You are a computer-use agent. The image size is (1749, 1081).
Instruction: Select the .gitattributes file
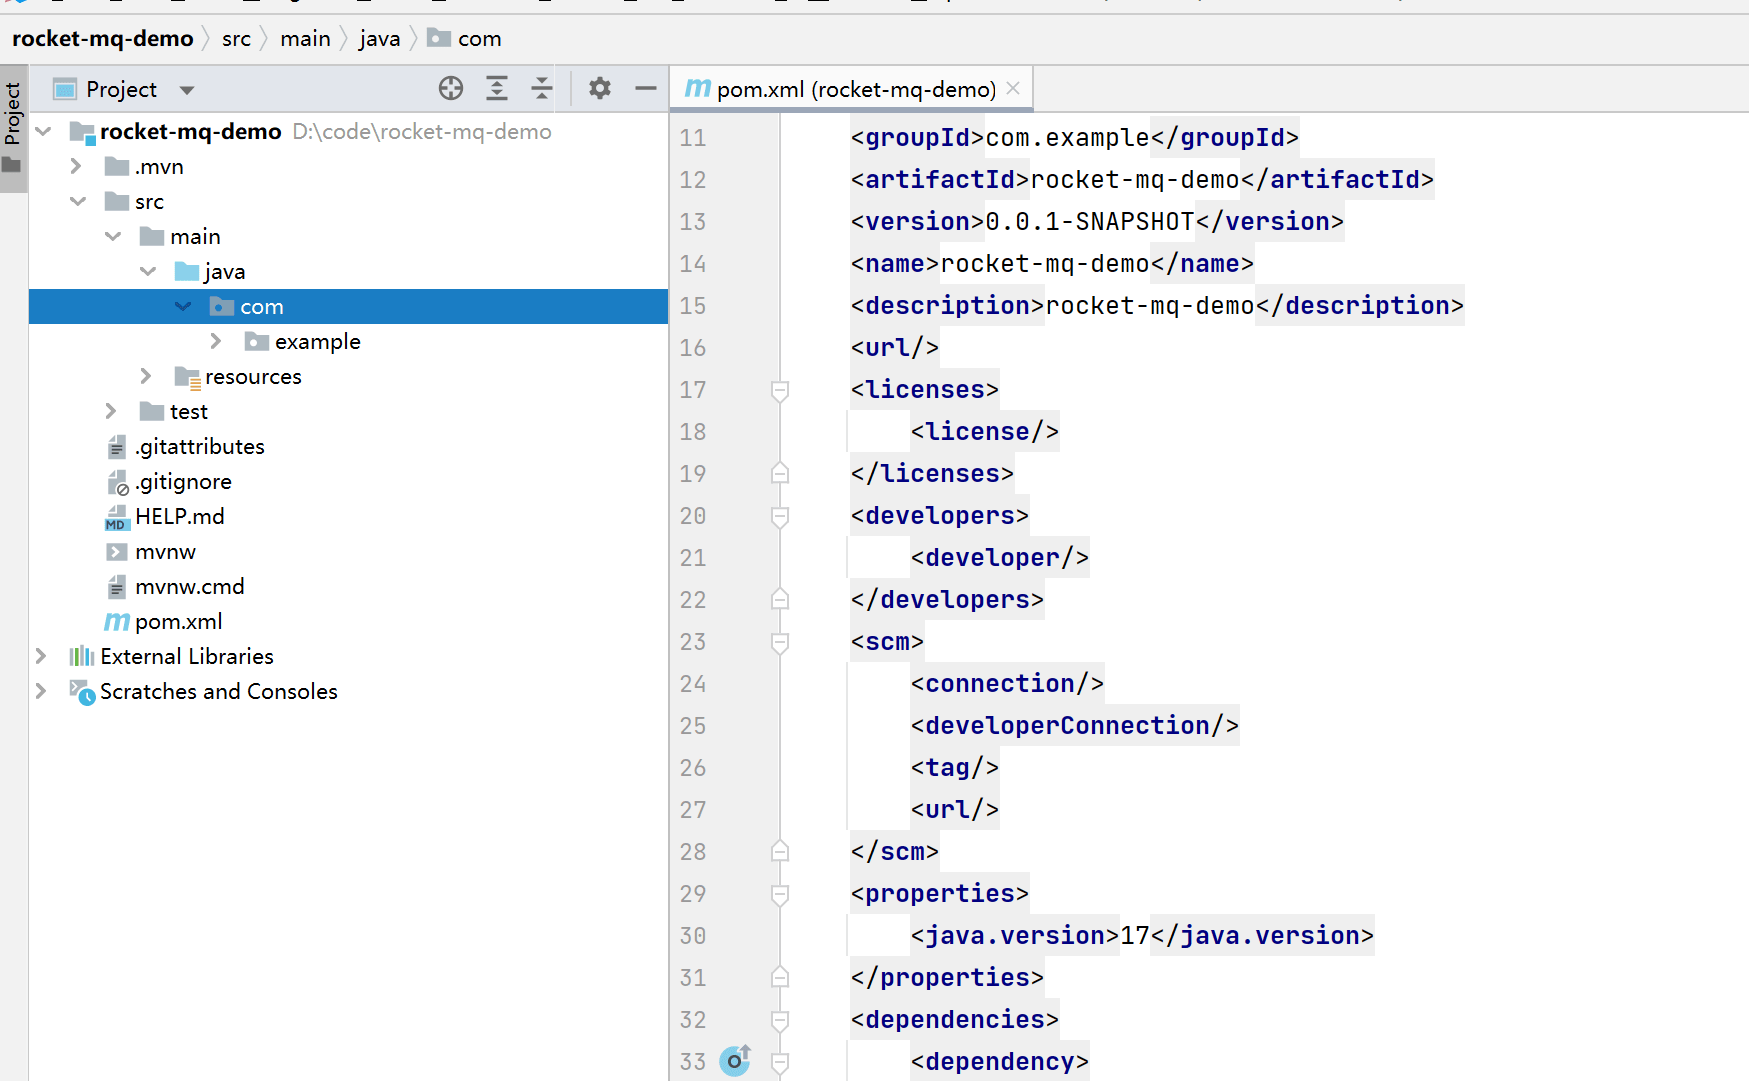[199, 446]
